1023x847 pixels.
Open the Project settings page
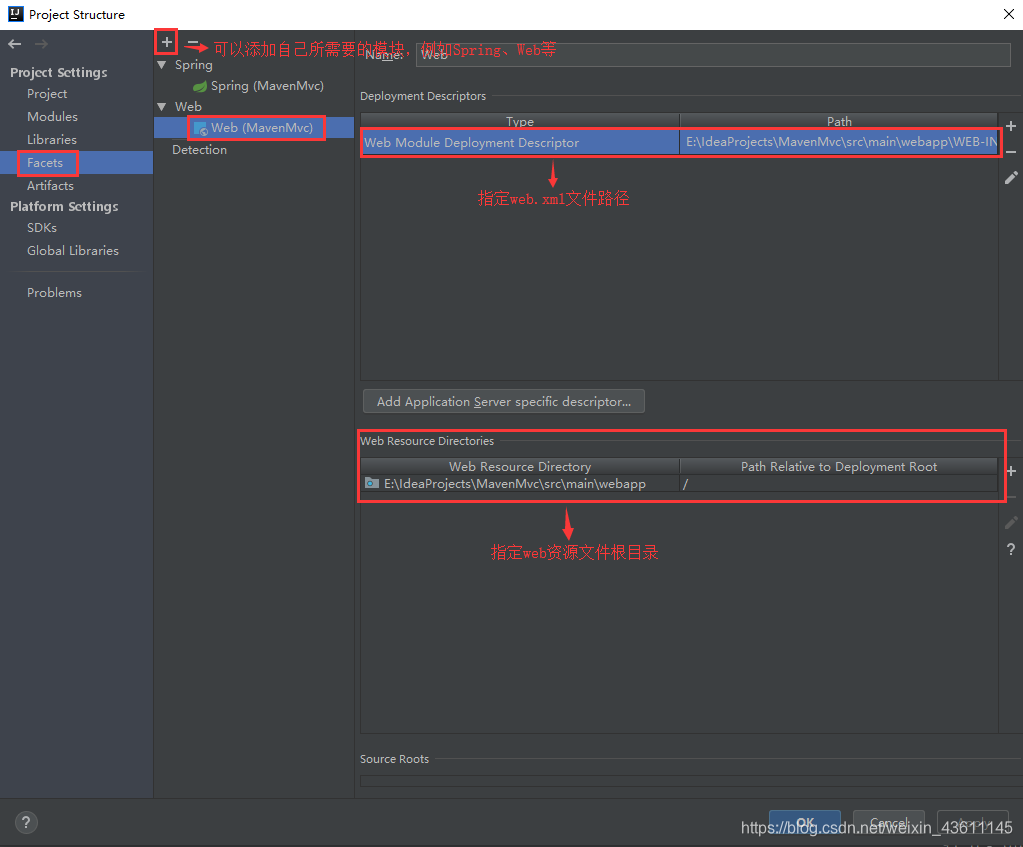coord(47,94)
